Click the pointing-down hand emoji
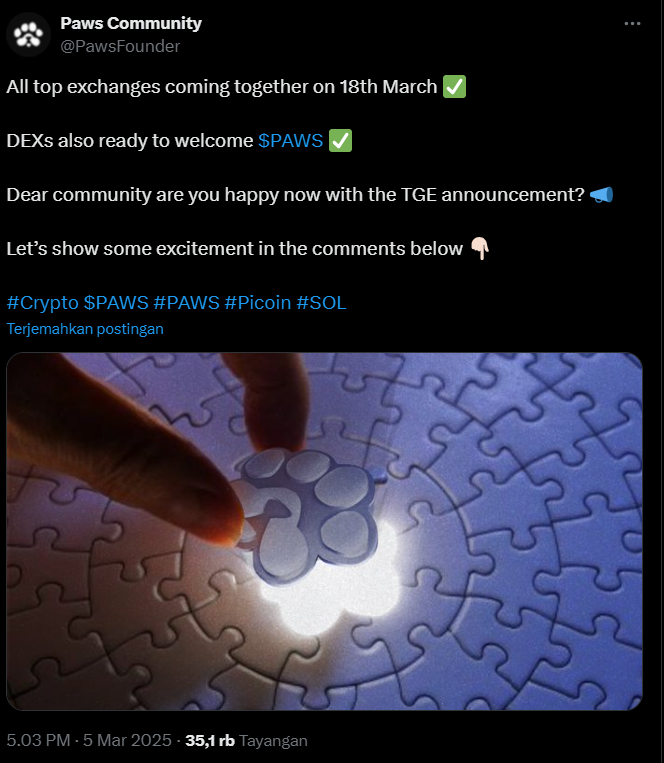This screenshot has width=664, height=763. (x=480, y=249)
